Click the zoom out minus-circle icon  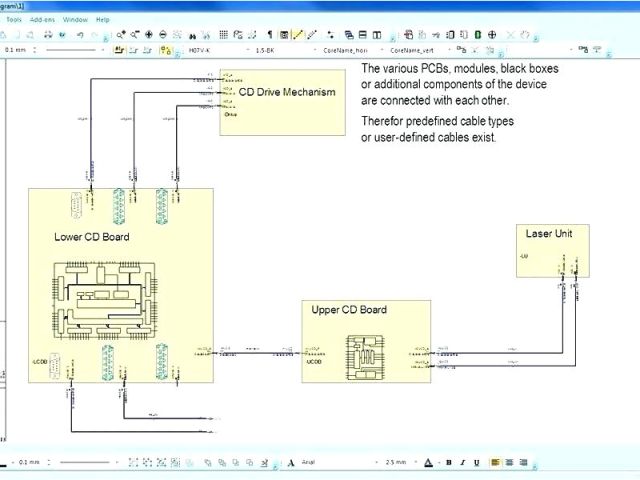(164, 34)
